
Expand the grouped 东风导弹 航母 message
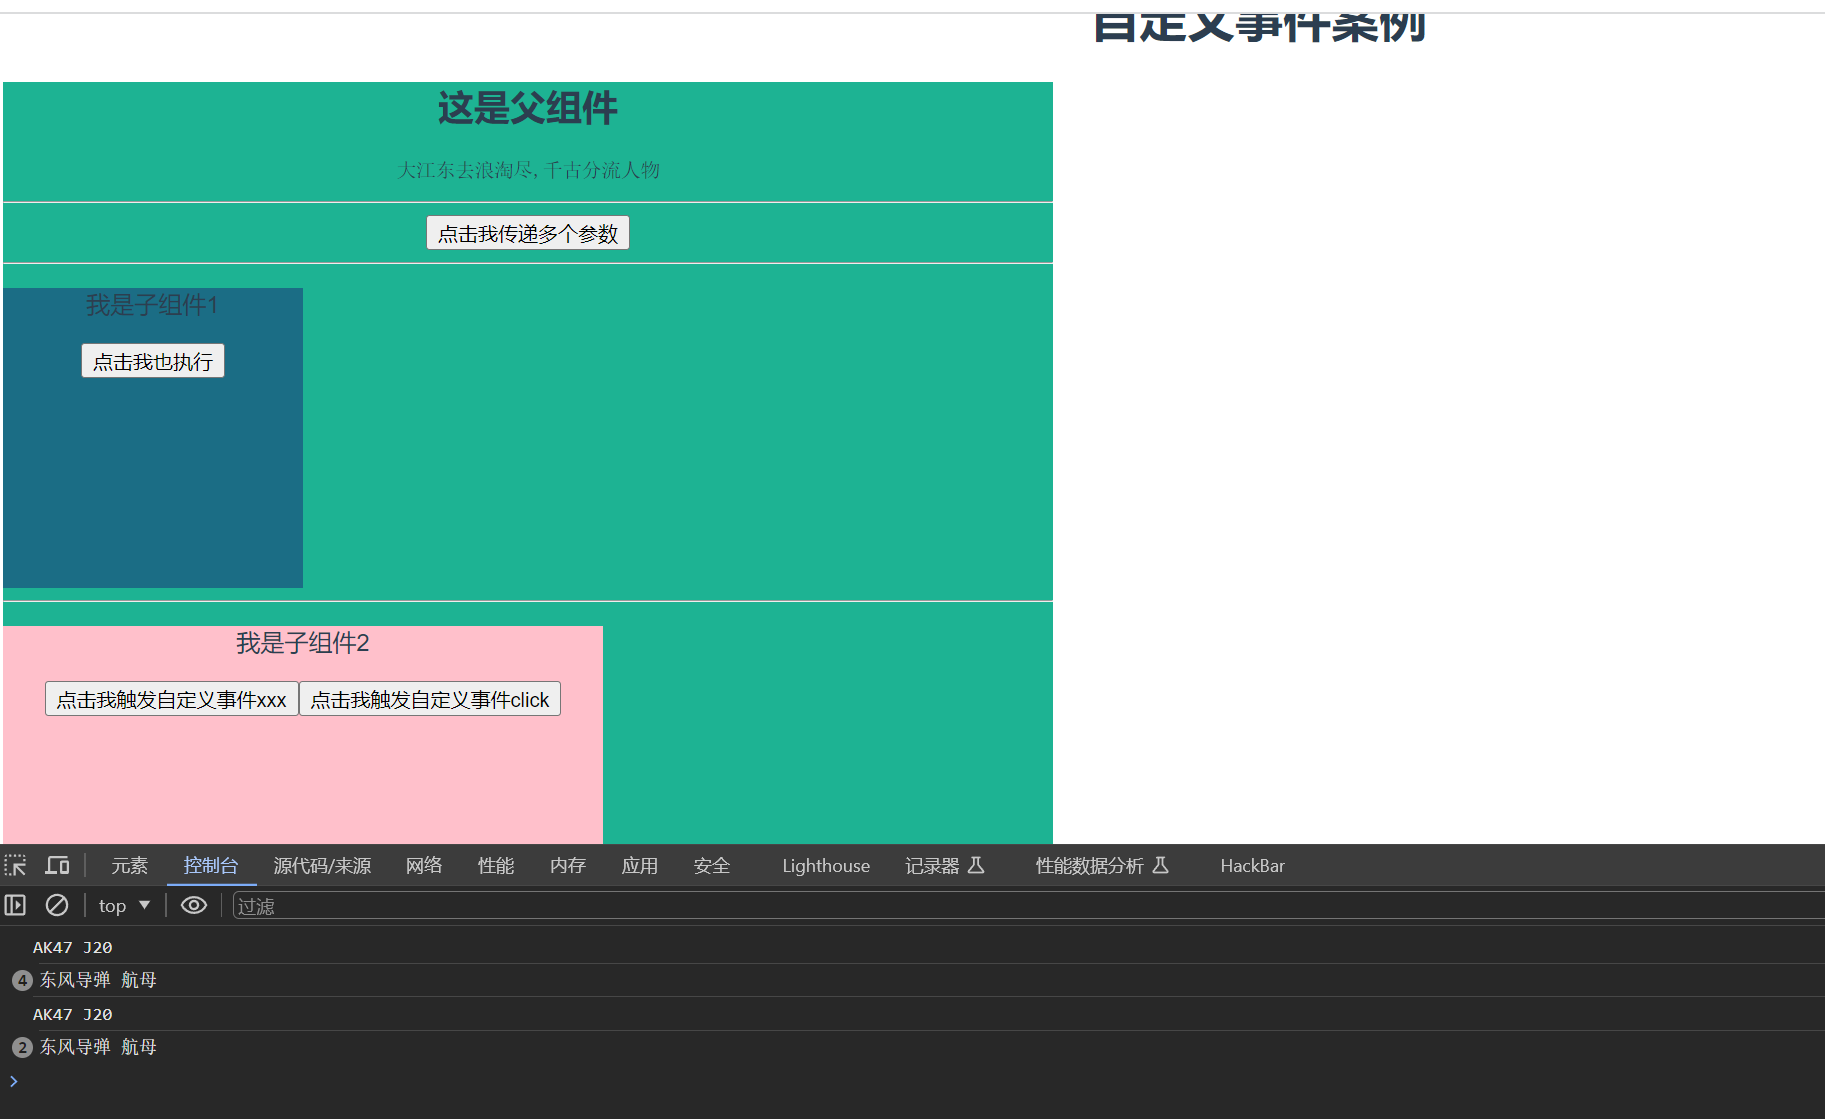pyautogui.click(x=22, y=980)
